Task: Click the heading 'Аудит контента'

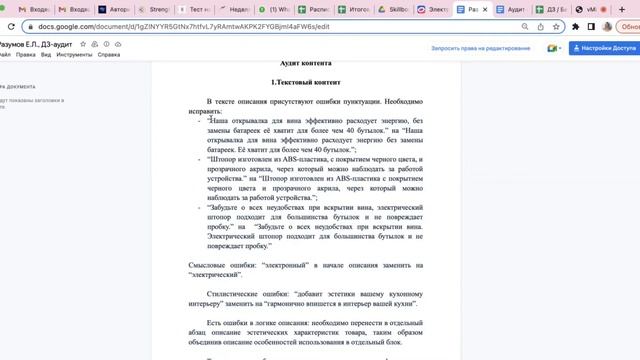Action: pos(306,63)
